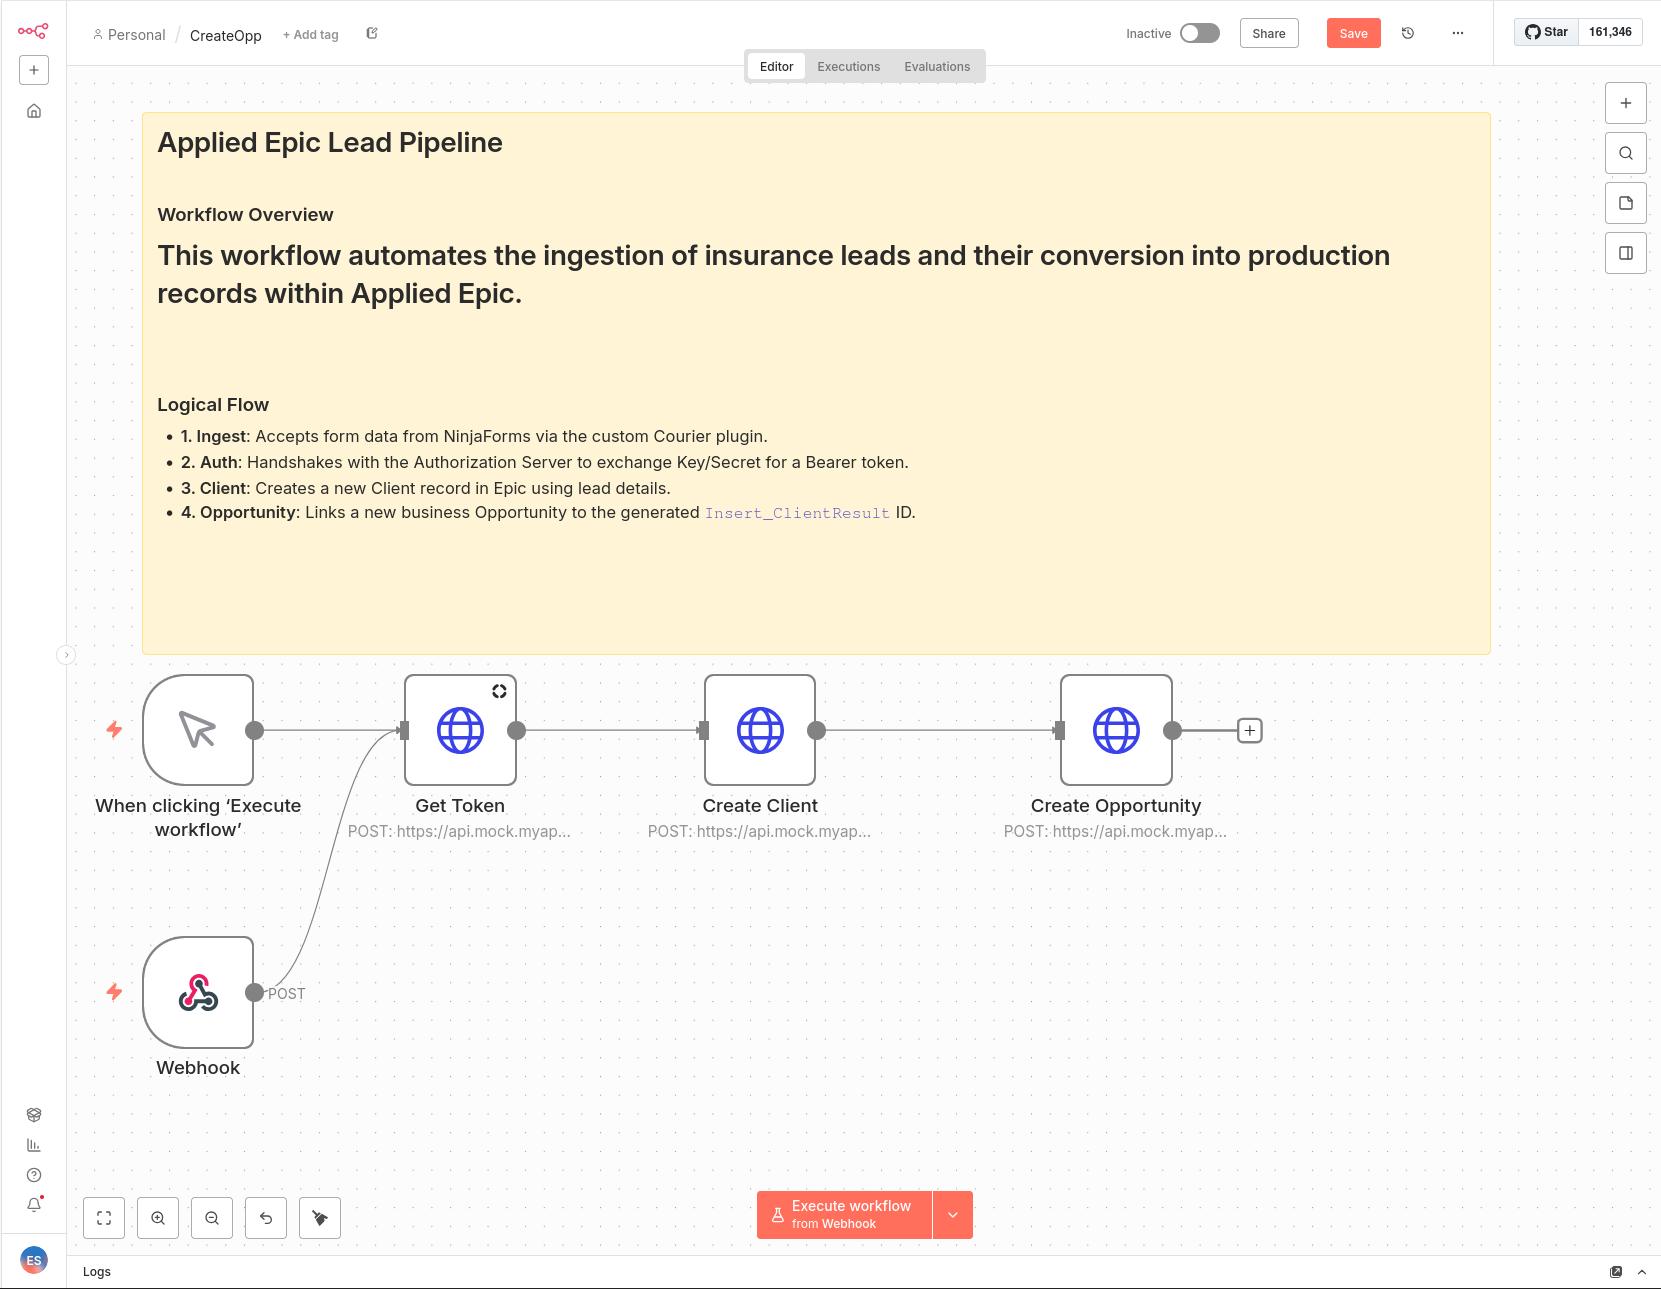Click the tidy up nodes icon
1661x1289 pixels.
tap(320, 1217)
